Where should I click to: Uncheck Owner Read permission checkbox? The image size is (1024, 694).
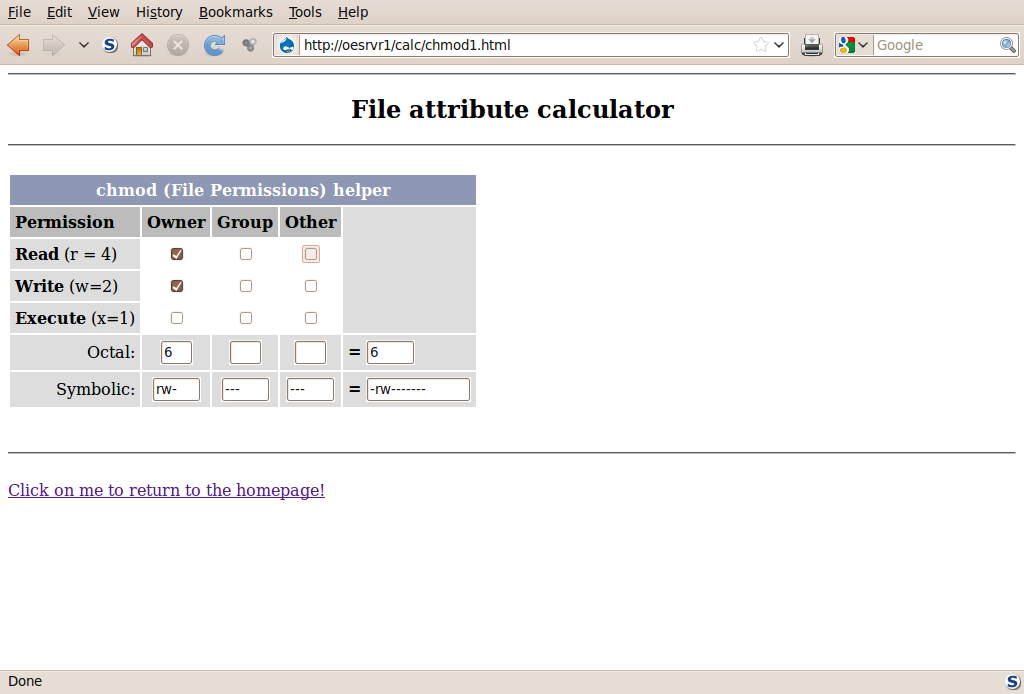[x=177, y=254]
